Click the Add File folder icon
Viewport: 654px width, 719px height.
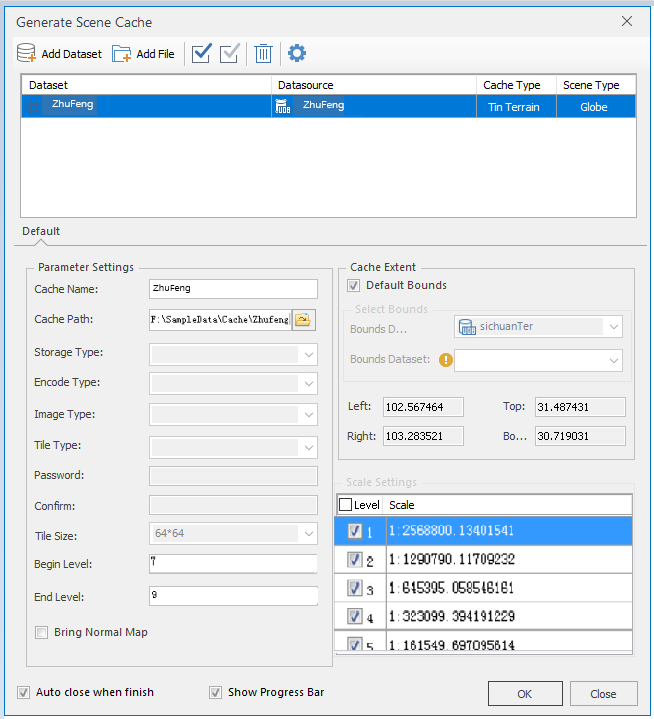pos(122,54)
